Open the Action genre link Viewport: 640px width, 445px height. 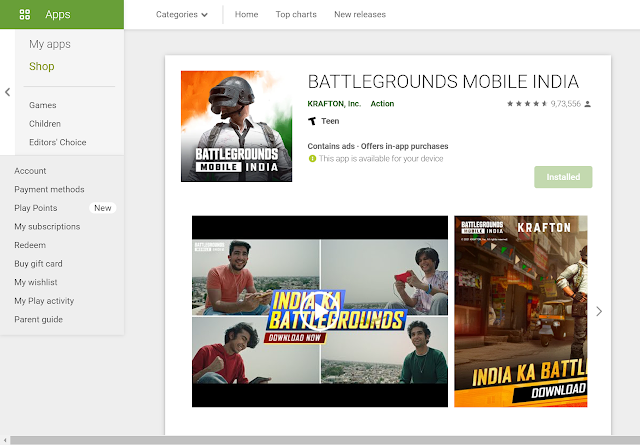pyautogui.click(x=382, y=104)
